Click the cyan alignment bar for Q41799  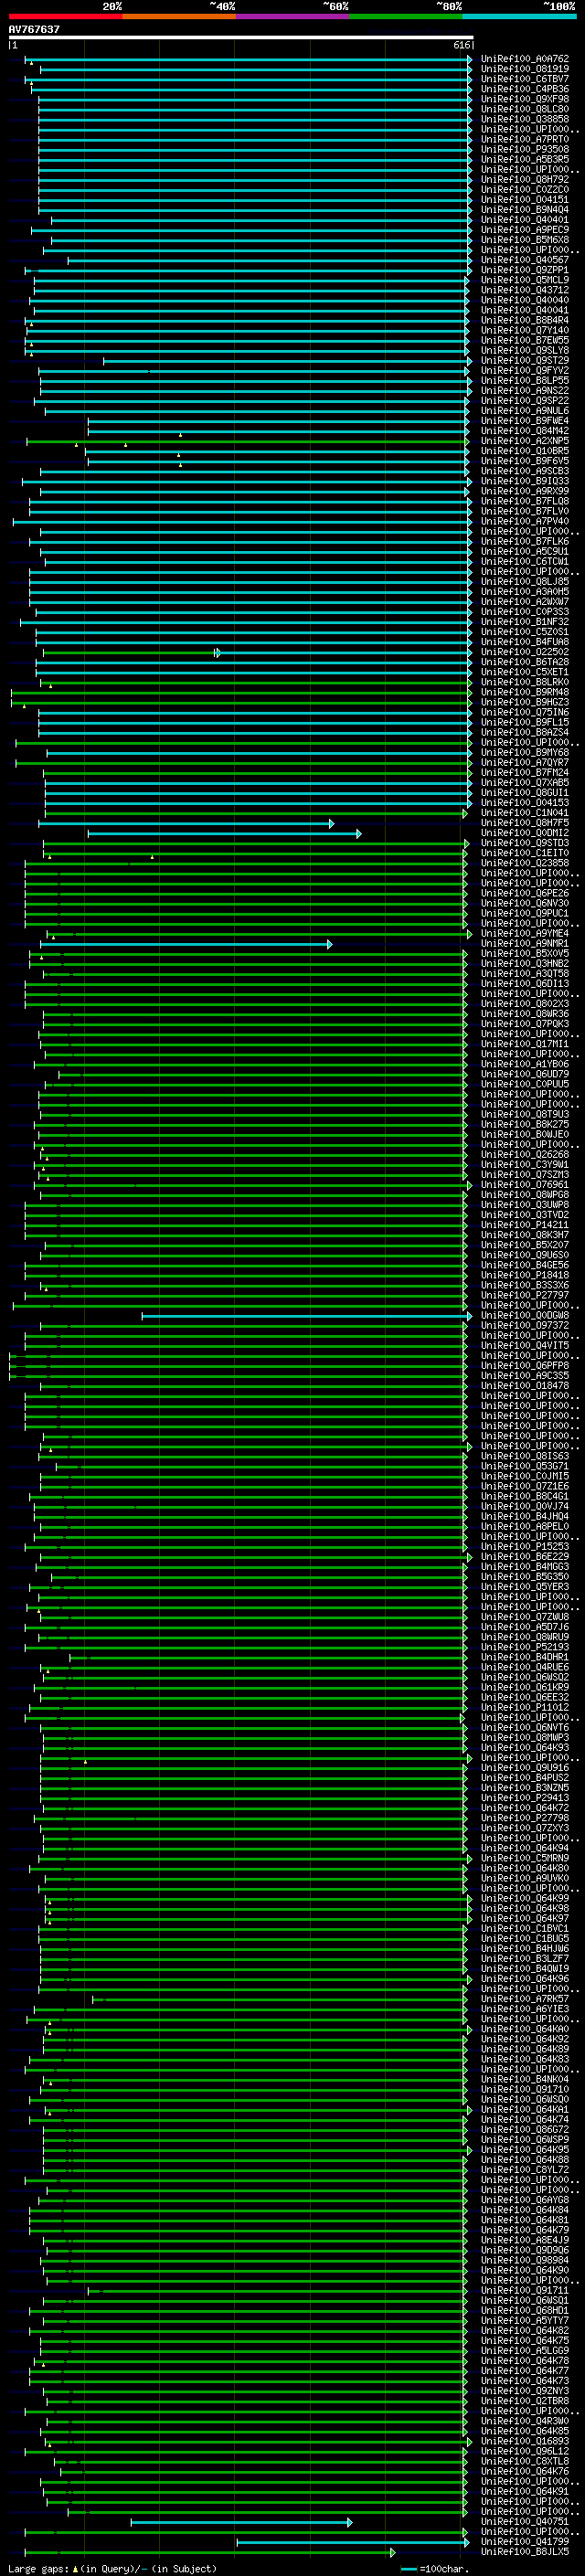354,2542
